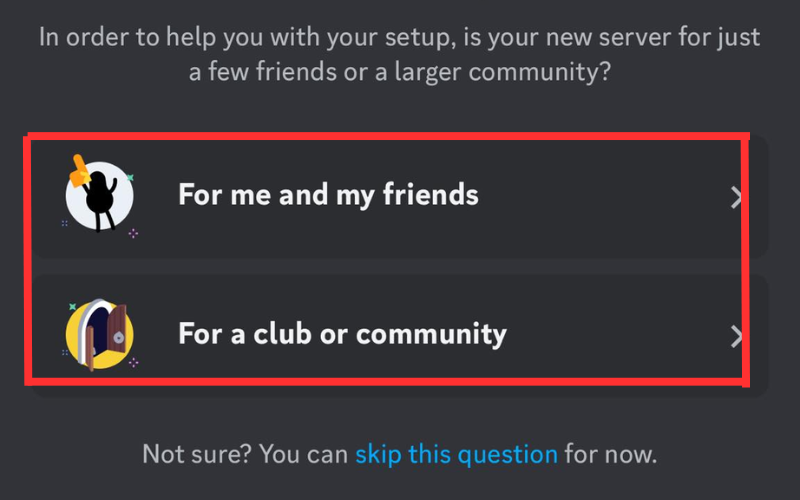The image size is (800, 500).
Task: Click the foam-finger character icon
Action: pyautogui.click(x=99, y=195)
